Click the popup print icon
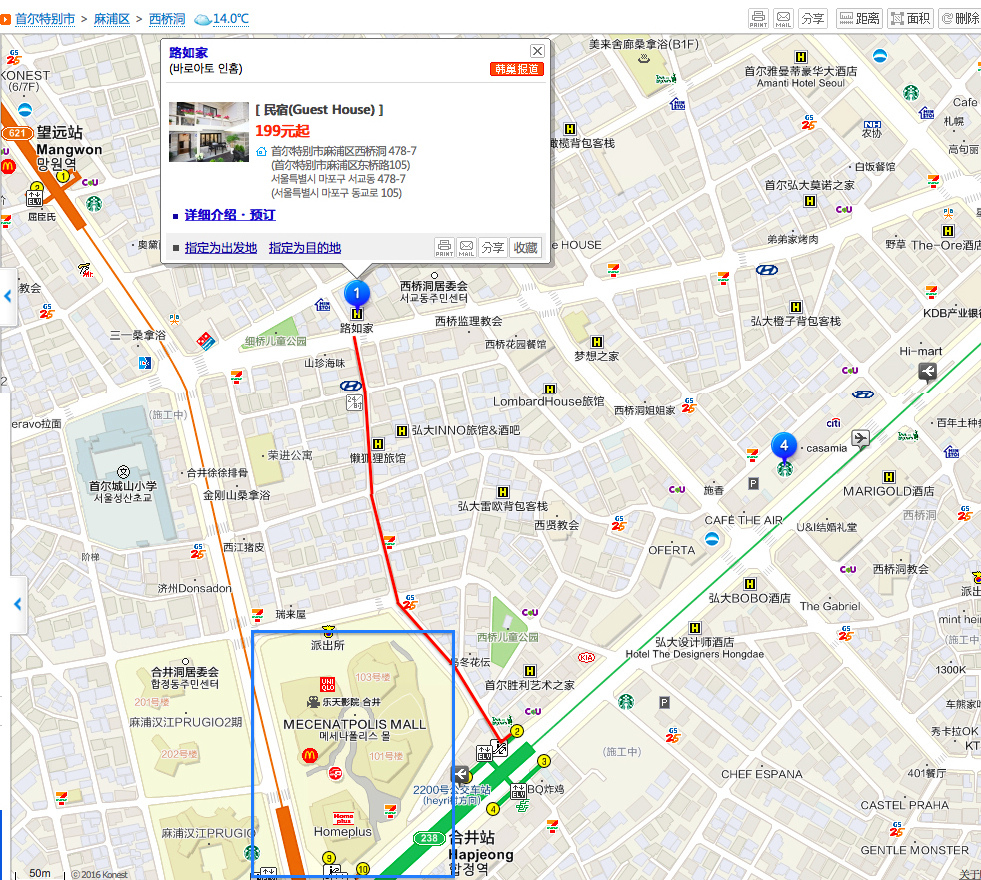Viewport: 981px width, 880px height. point(444,247)
